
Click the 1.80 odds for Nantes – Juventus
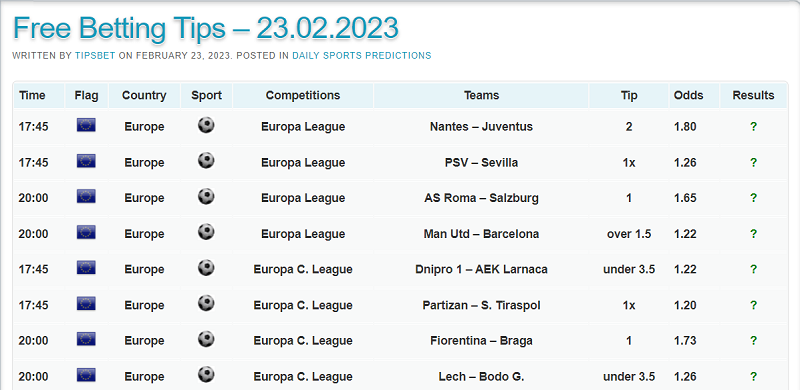[x=685, y=127]
